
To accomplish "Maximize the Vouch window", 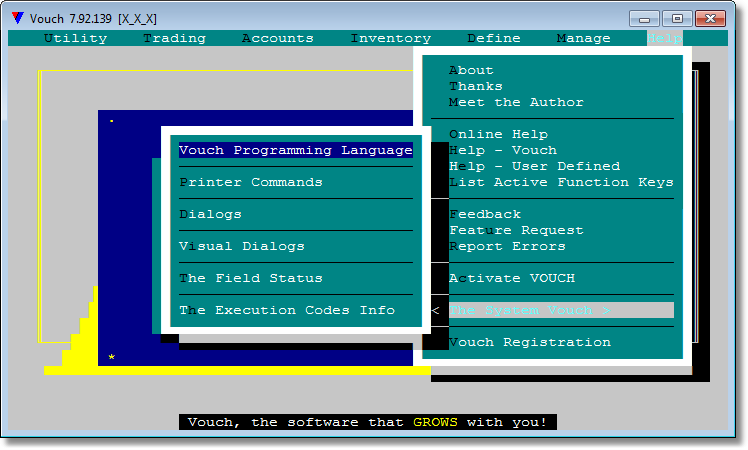I will pos(677,19).
